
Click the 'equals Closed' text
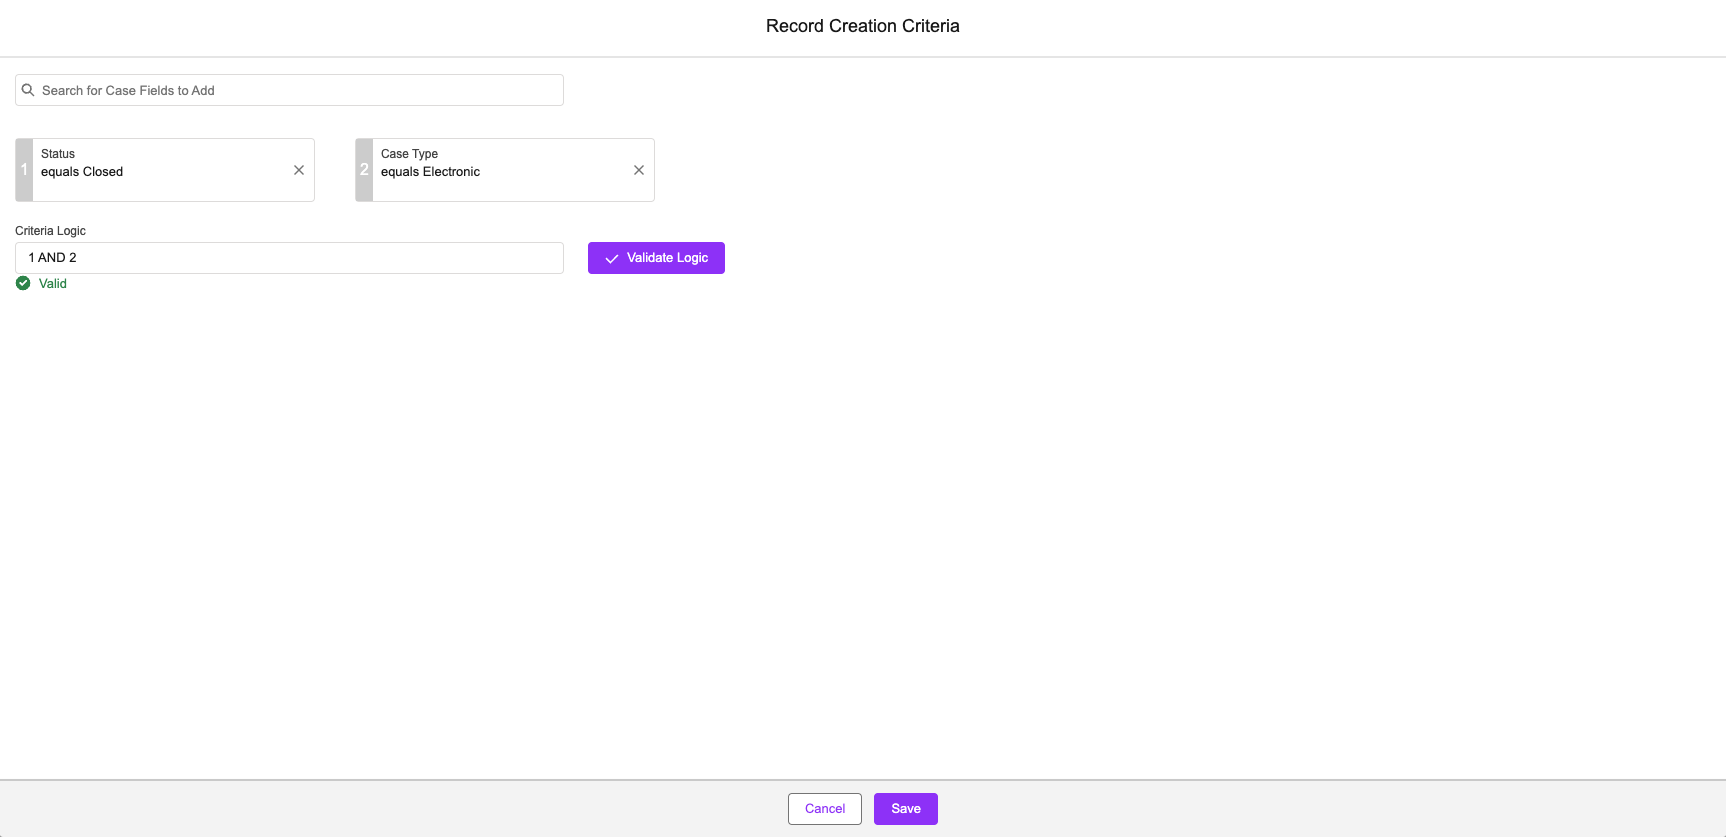(82, 172)
